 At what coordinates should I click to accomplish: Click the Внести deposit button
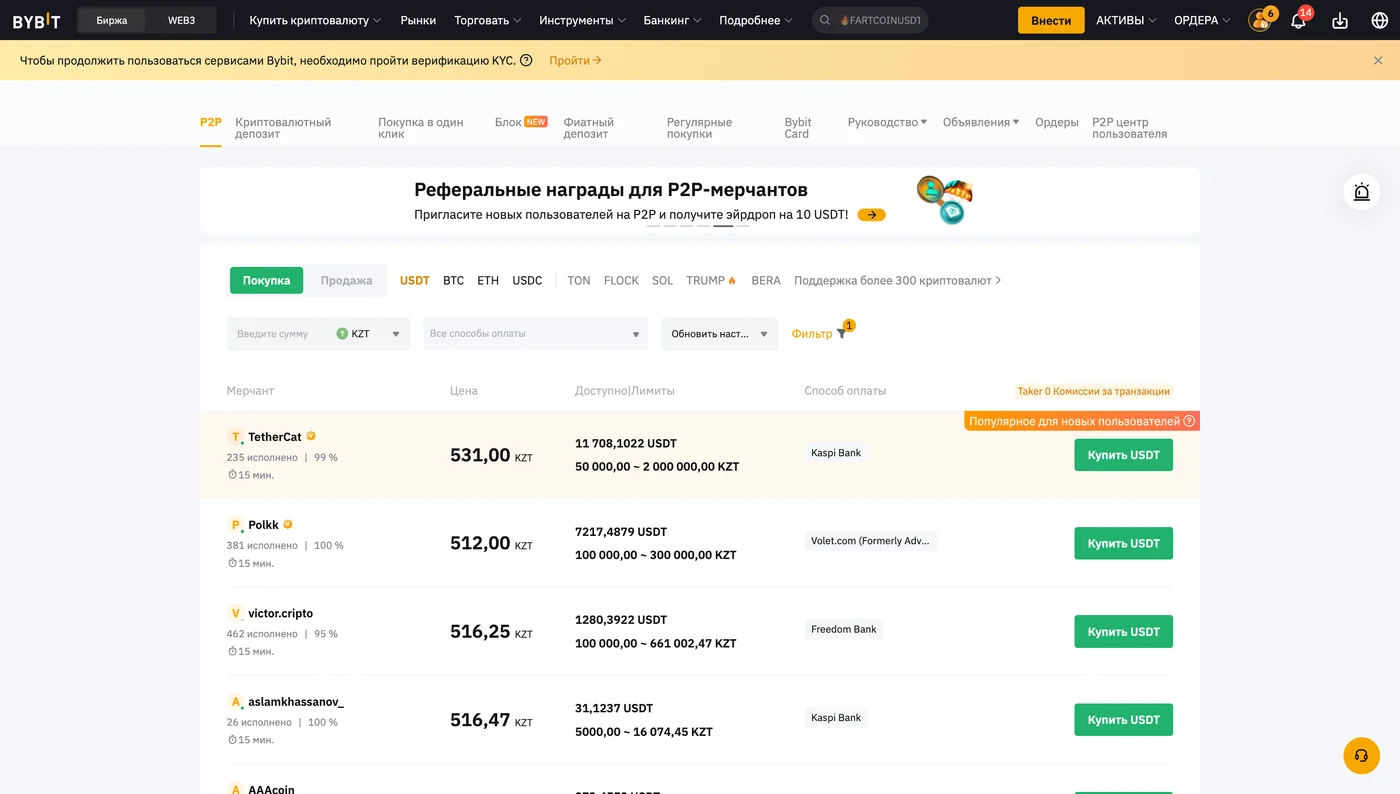click(1051, 20)
